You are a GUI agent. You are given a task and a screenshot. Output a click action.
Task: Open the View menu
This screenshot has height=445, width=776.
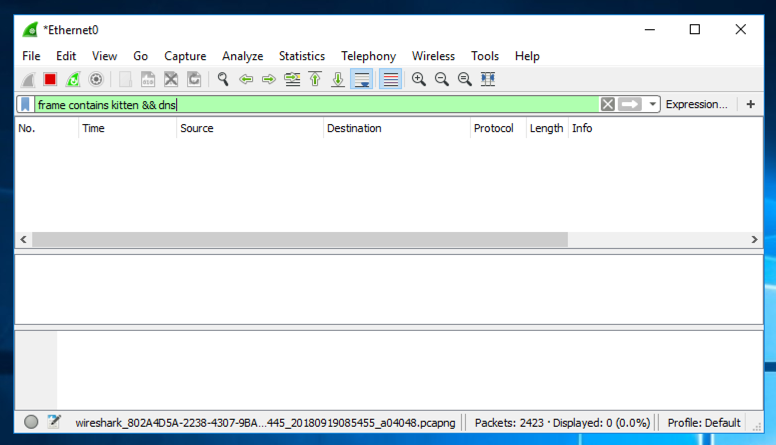coord(104,56)
